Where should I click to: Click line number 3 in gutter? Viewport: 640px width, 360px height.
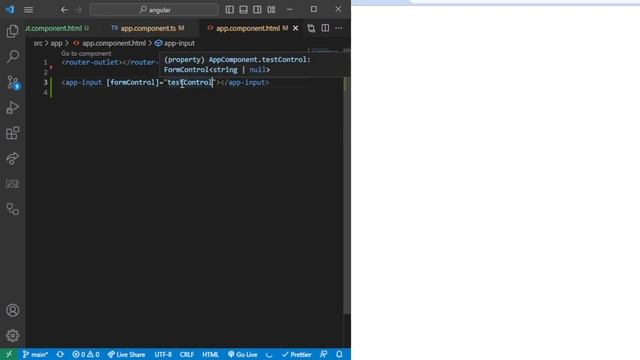[x=45, y=82]
